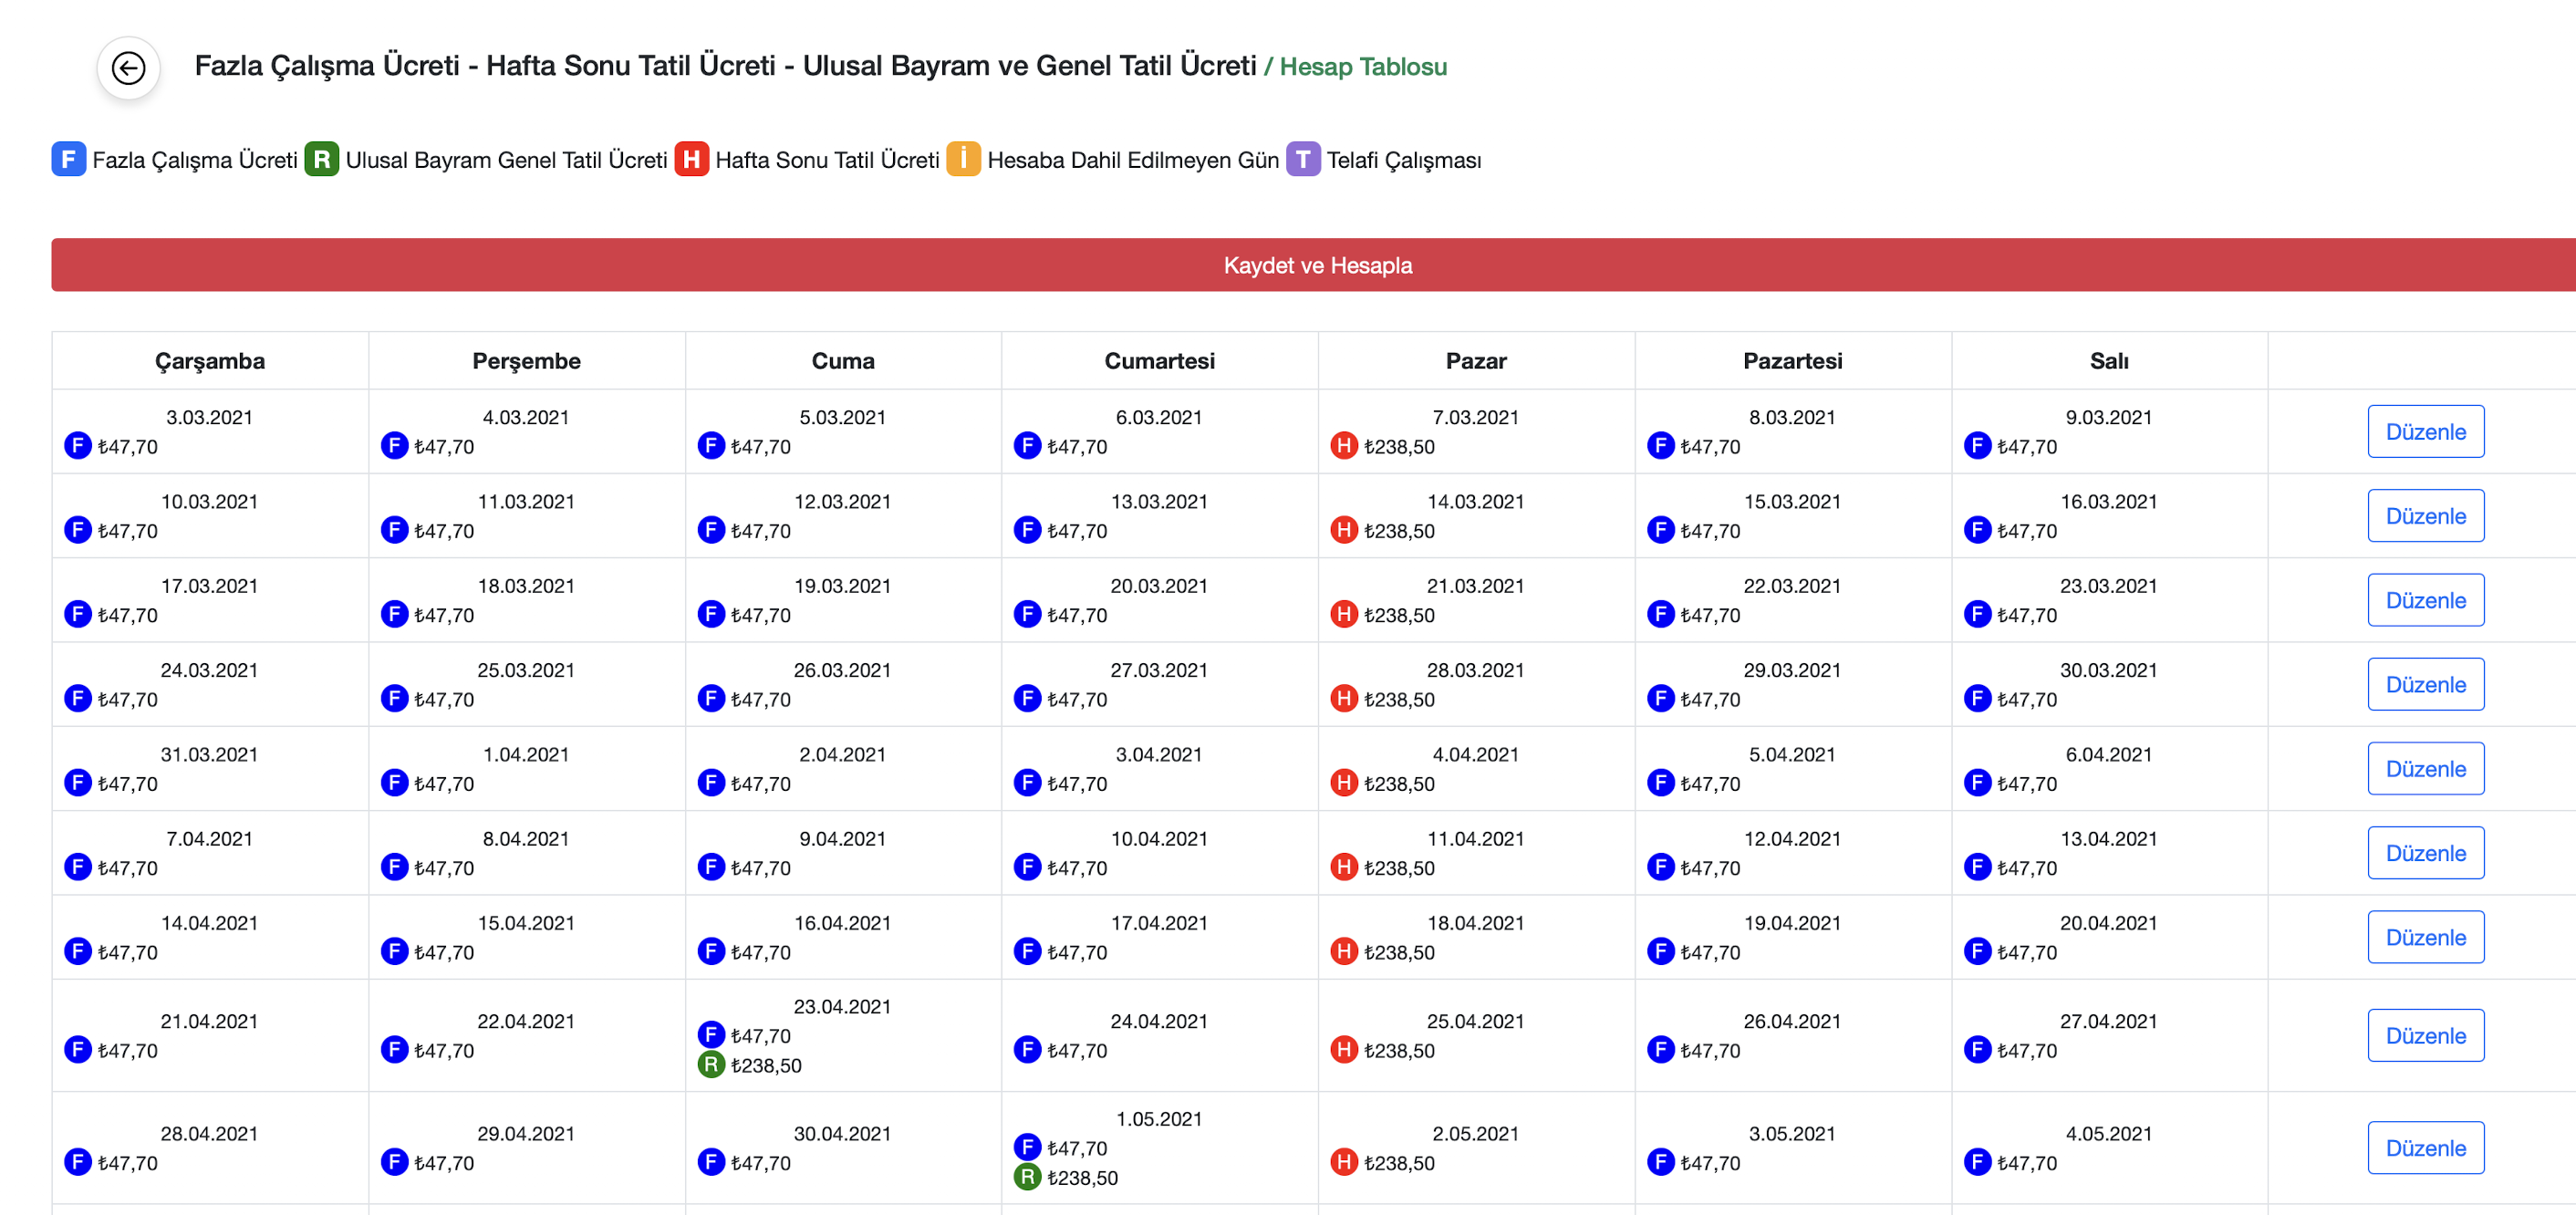Click the red H Hafta Sonu legend icon
2576x1215 pixels.
point(691,159)
